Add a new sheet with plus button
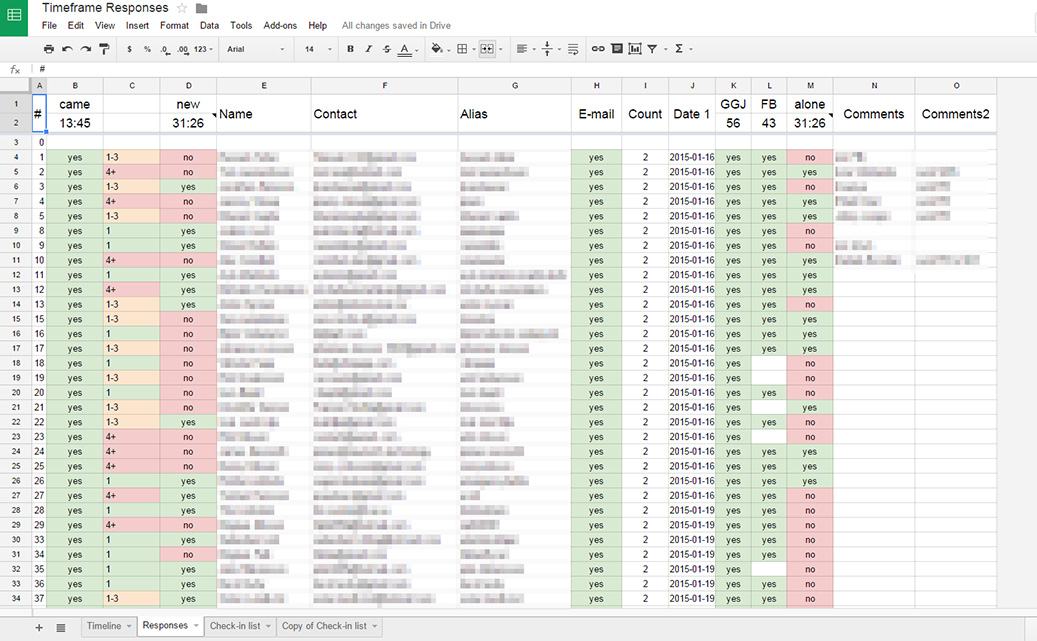This screenshot has width=1037, height=641. (x=39, y=627)
